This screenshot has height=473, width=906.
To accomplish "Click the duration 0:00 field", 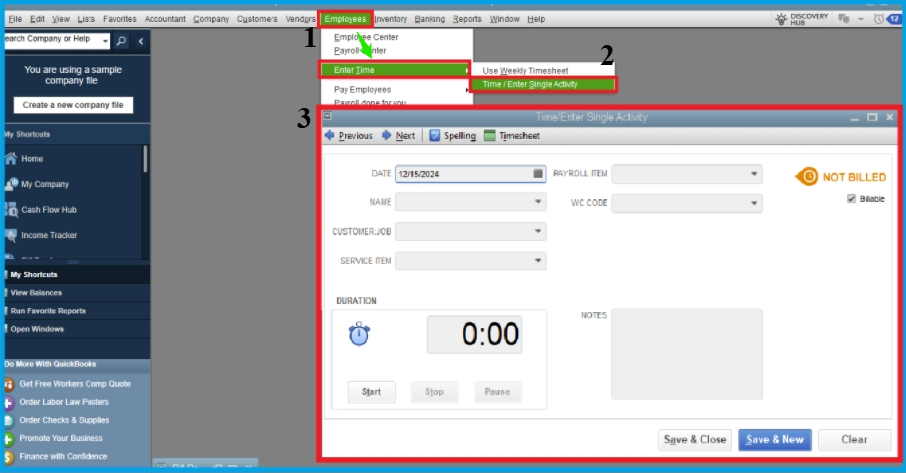I will [474, 334].
